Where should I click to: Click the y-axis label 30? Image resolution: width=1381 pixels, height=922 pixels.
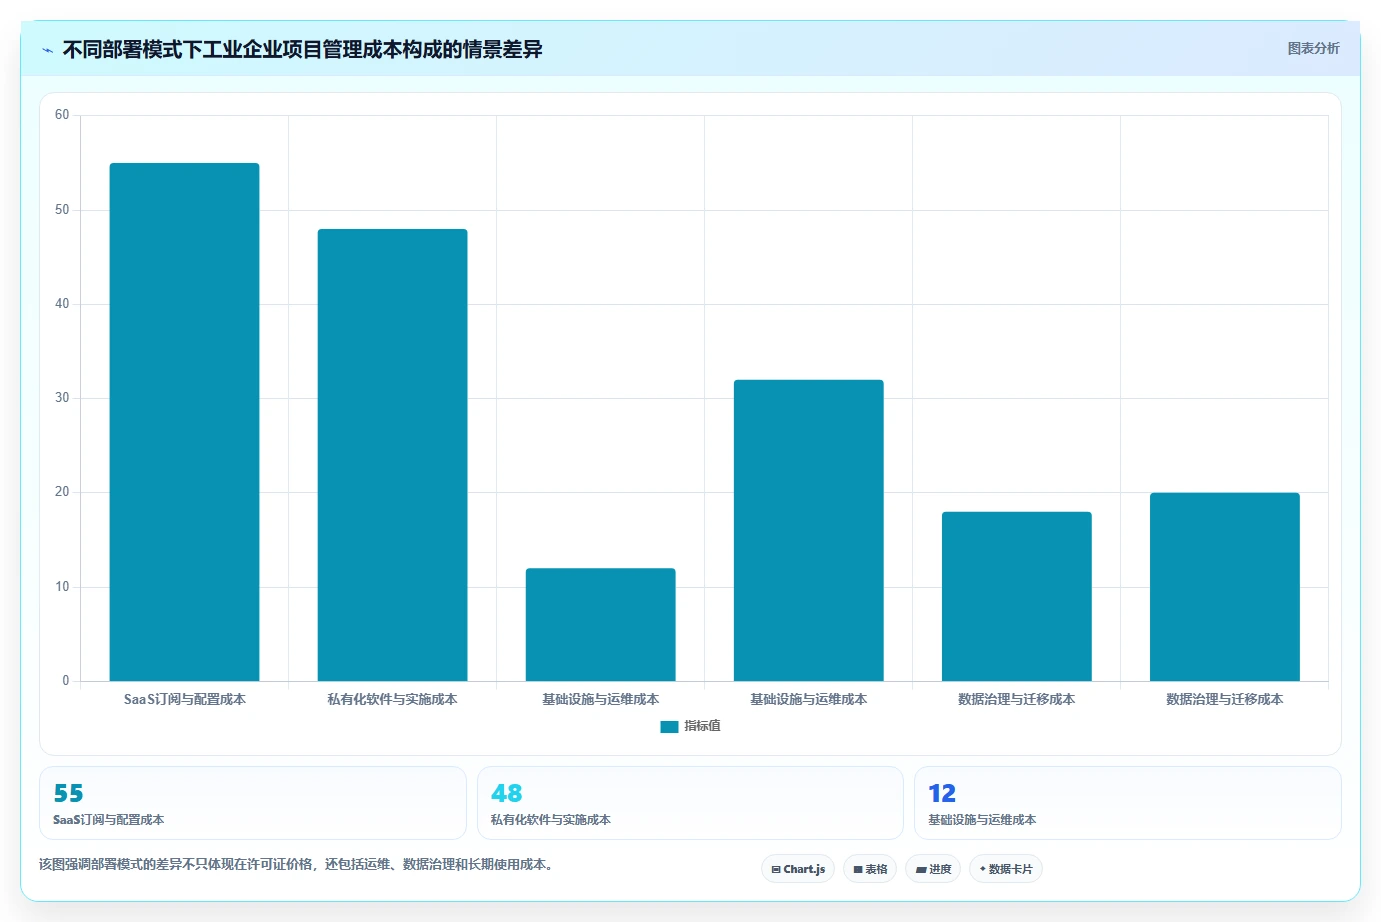62,398
